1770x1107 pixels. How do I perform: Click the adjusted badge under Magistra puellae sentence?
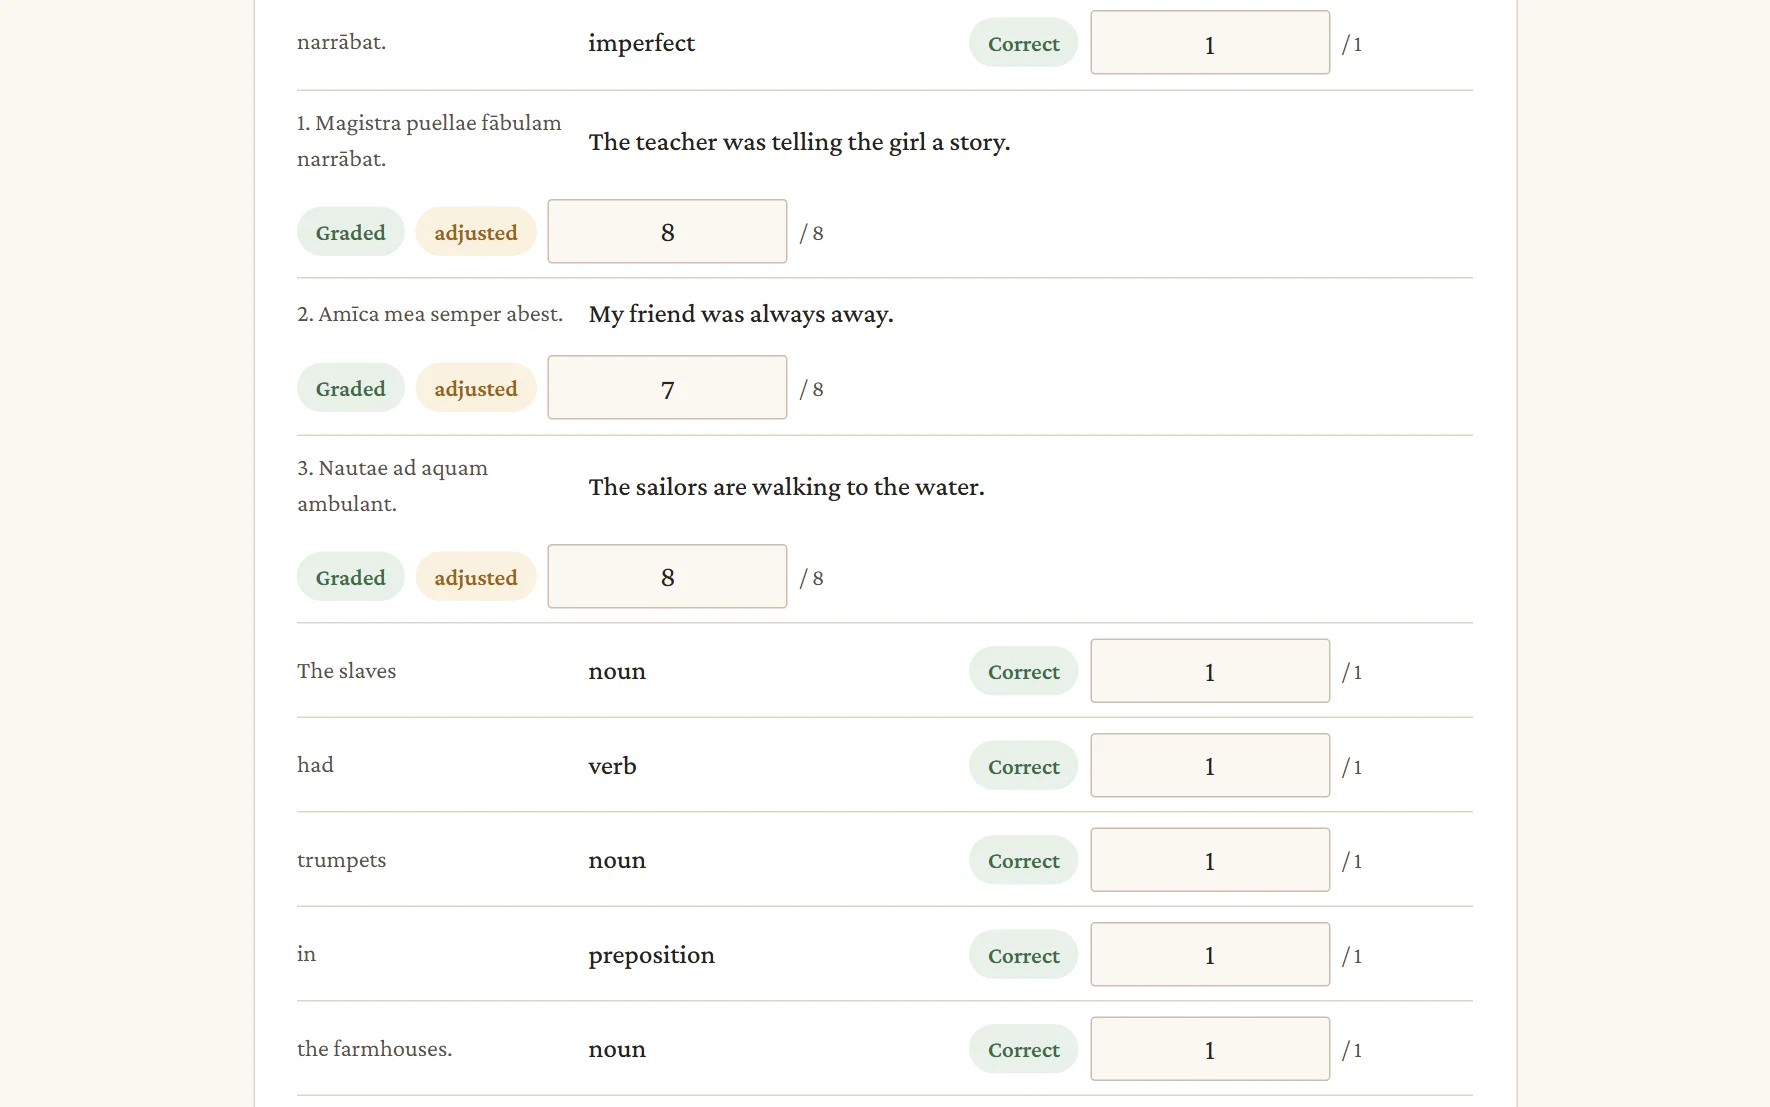(x=476, y=232)
